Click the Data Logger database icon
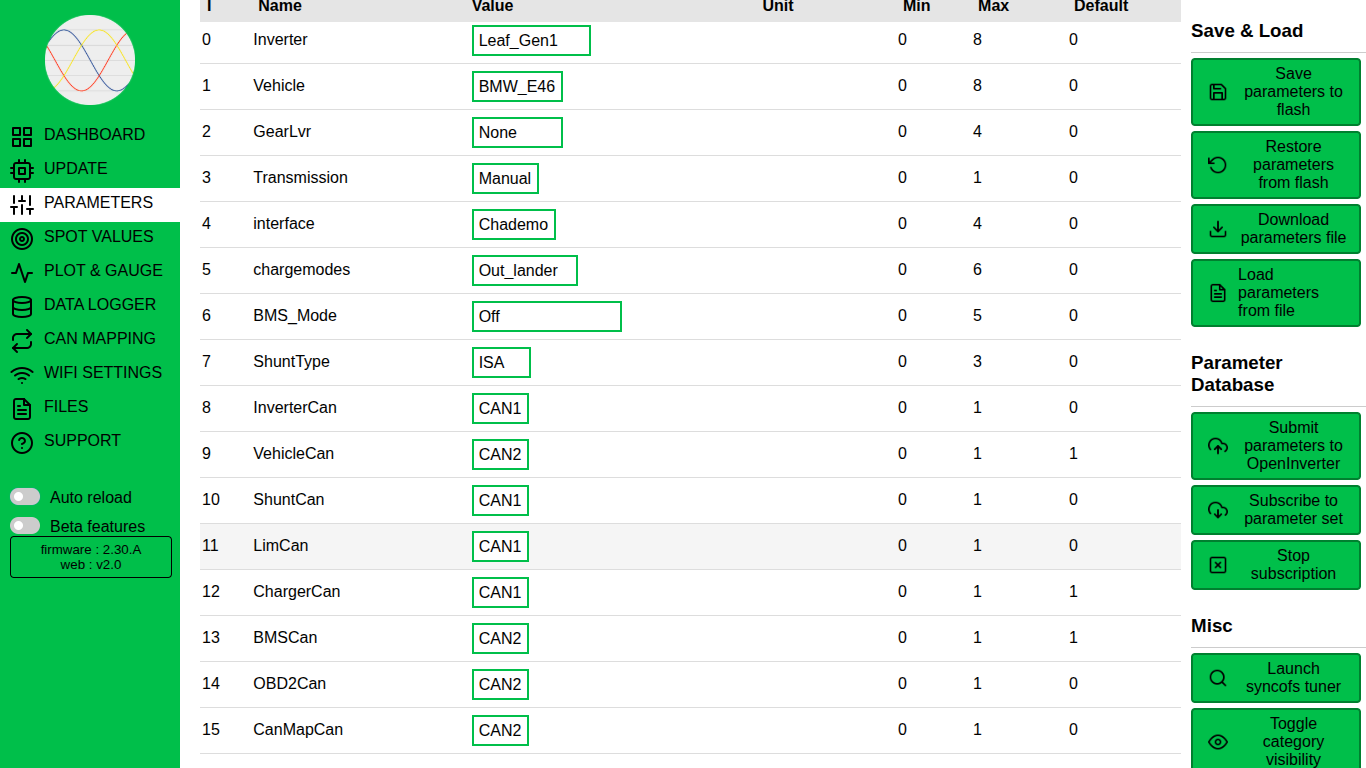The image size is (1366, 768). point(22,306)
